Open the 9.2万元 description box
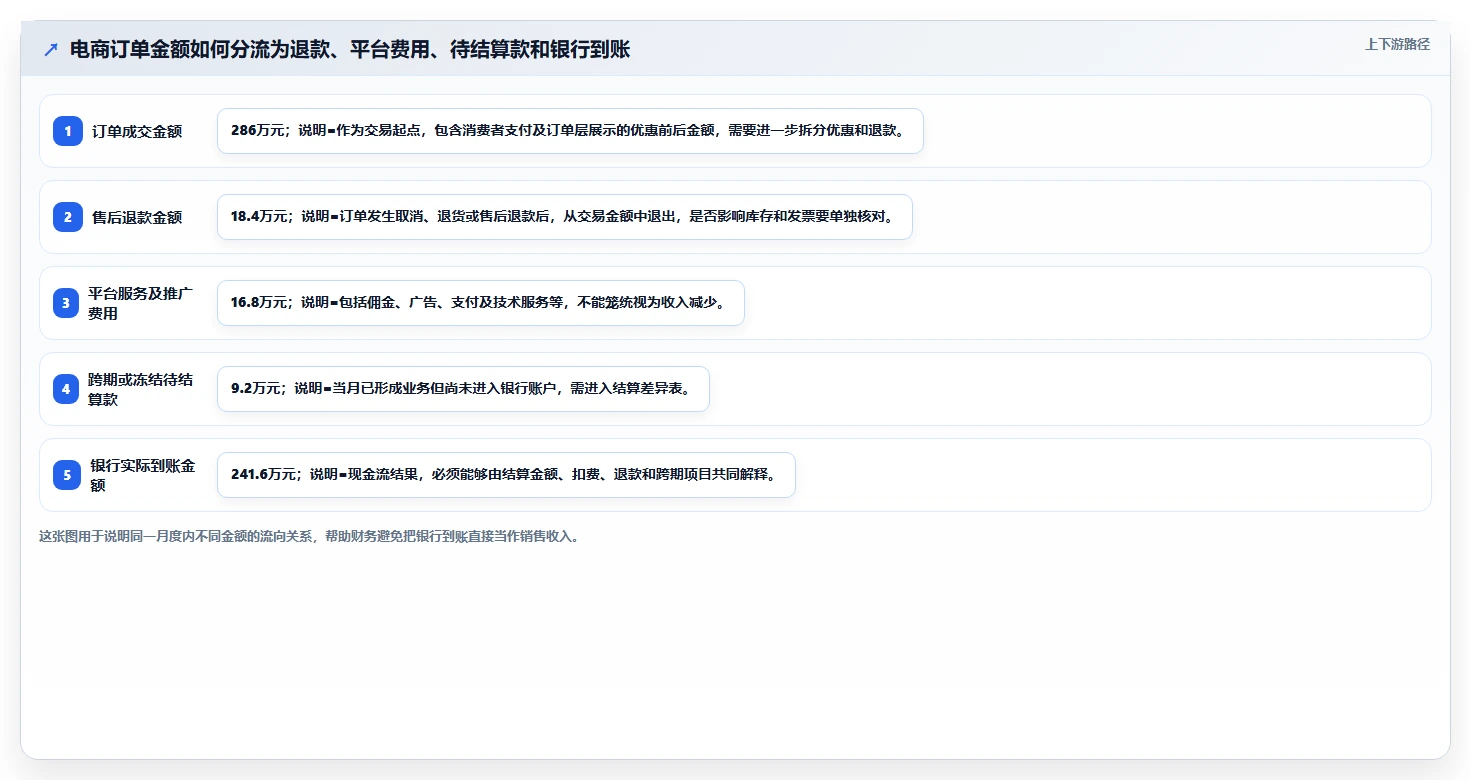This screenshot has width=1471, height=780. 463,389
